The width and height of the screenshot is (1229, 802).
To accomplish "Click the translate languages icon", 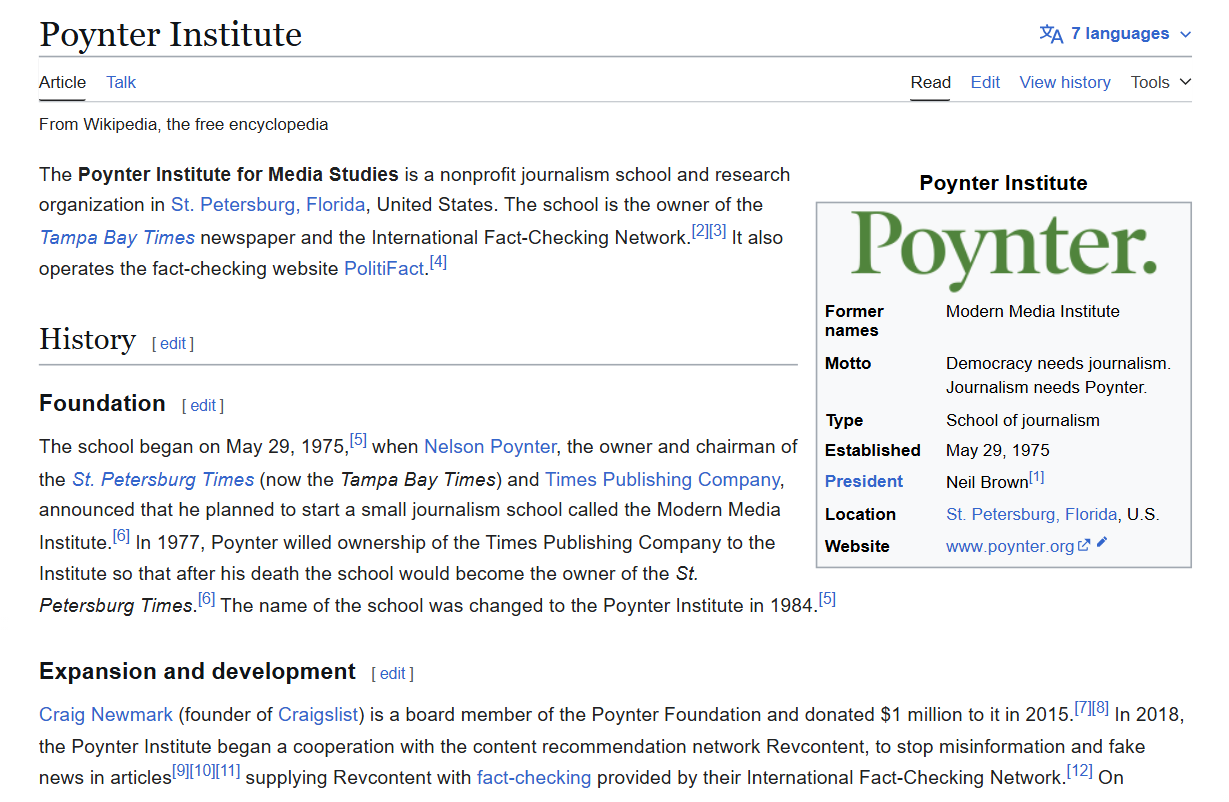I will pyautogui.click(x=1051, y=34).
